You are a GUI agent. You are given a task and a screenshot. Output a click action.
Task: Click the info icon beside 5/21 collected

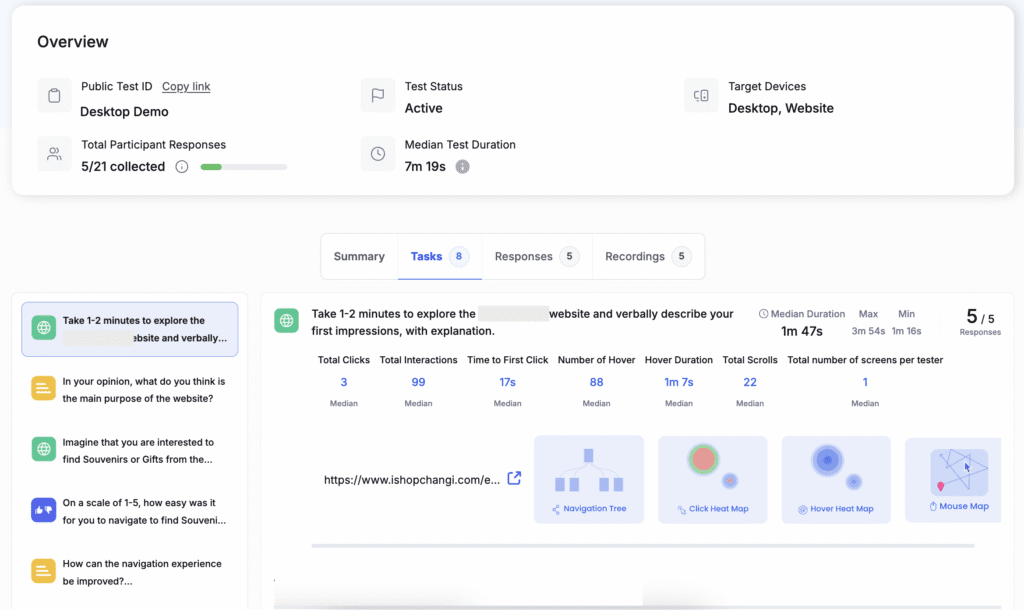click(x=182, y=167)
